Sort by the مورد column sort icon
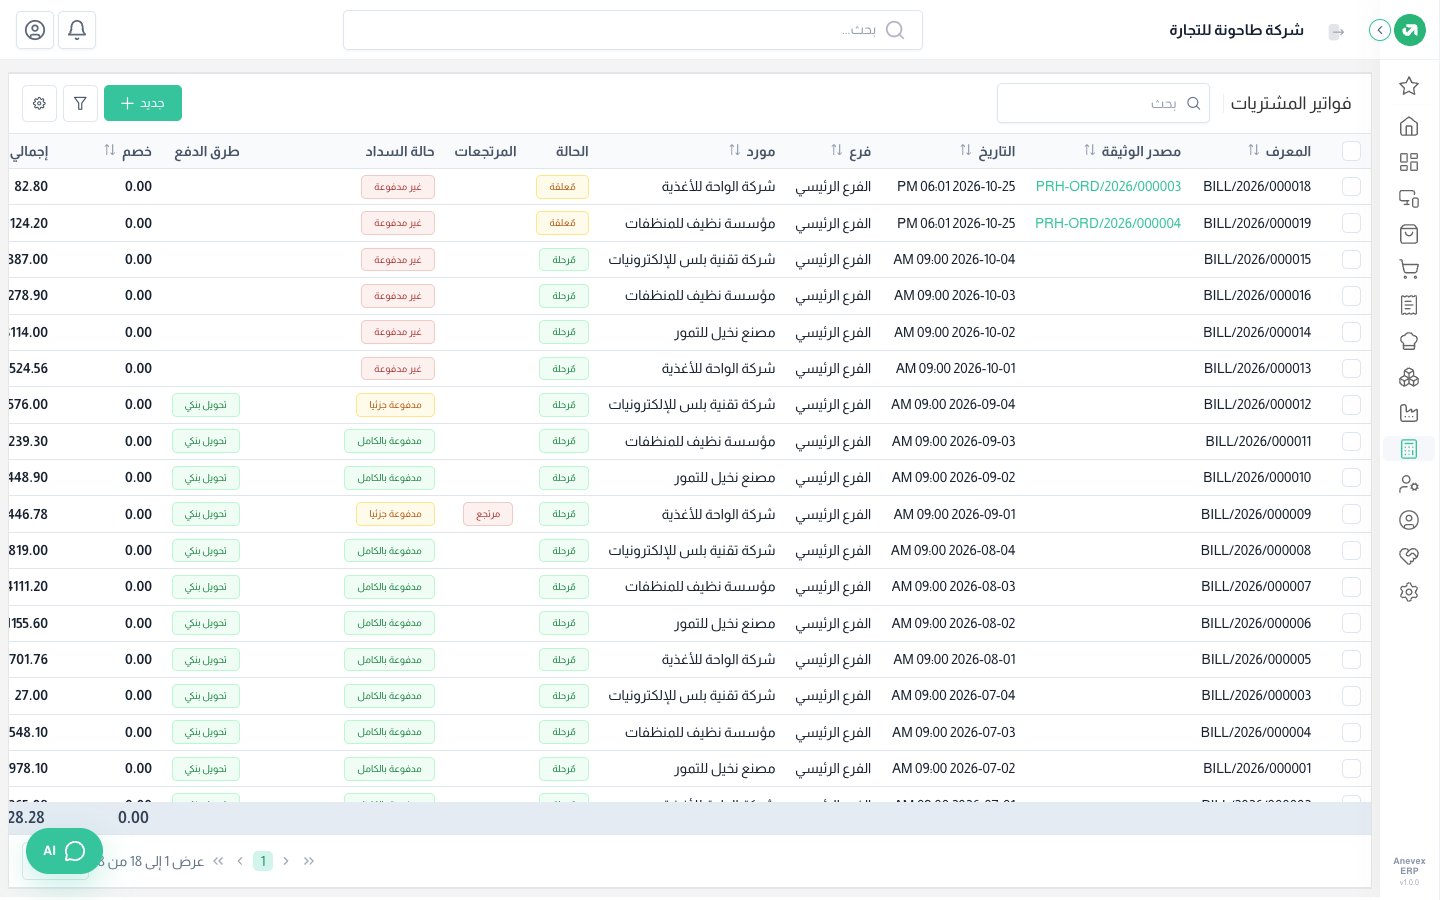Viewport: 1440px width, 900px height. 735,150
